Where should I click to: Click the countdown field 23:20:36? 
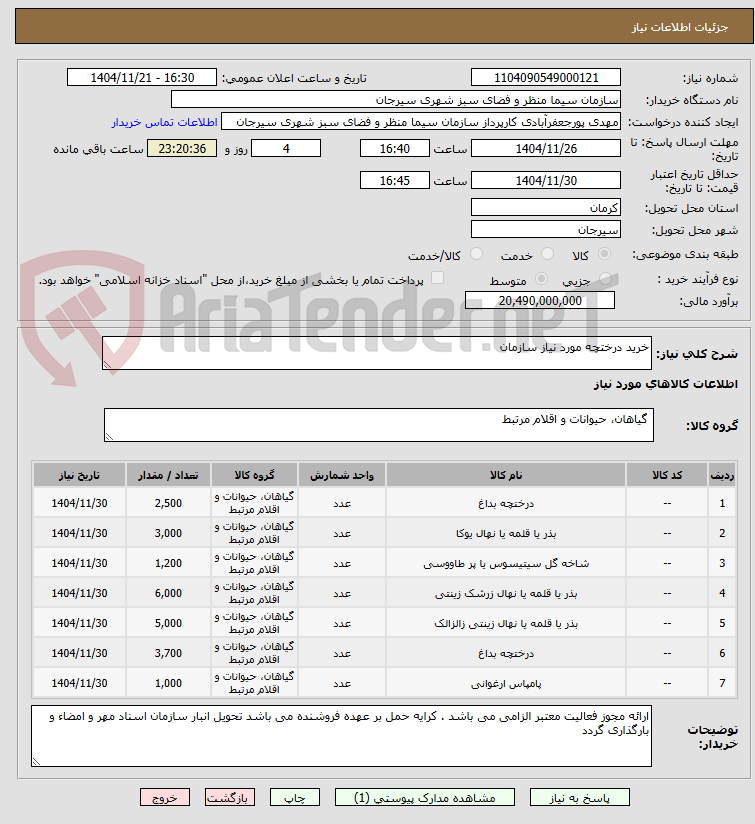click(182, 148)
